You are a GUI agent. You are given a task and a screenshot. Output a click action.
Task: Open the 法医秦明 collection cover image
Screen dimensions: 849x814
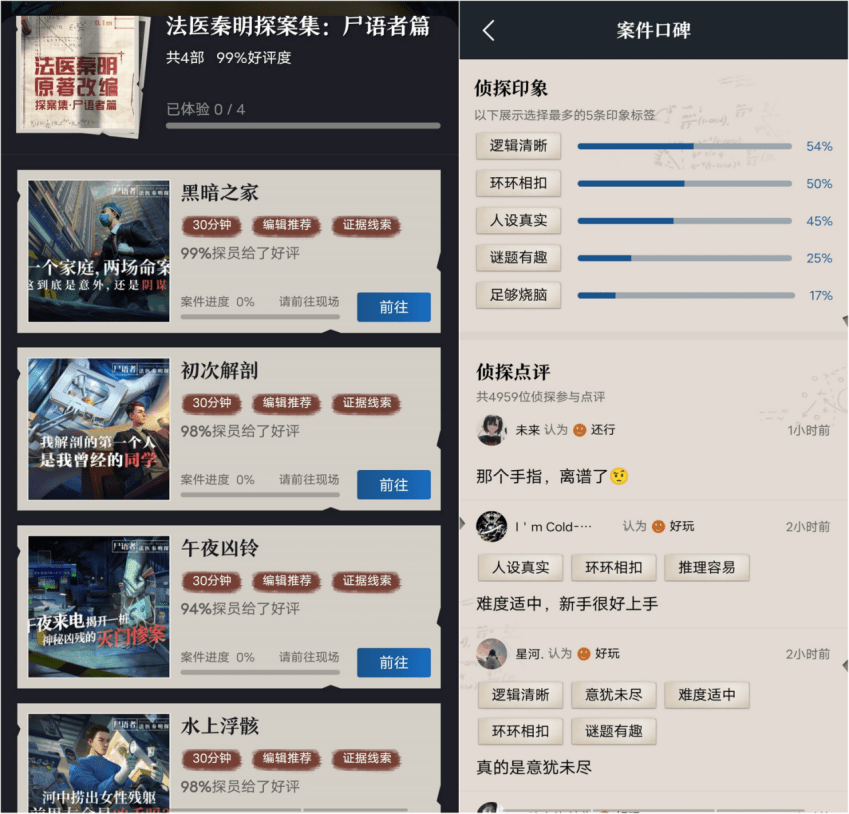coord(82,76)
